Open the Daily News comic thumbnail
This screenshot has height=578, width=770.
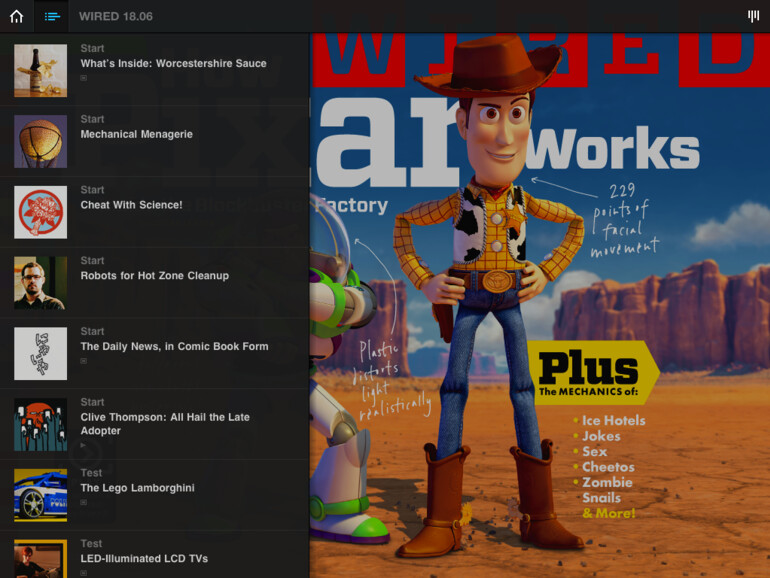pyautogui.click(x=41, y=353)
